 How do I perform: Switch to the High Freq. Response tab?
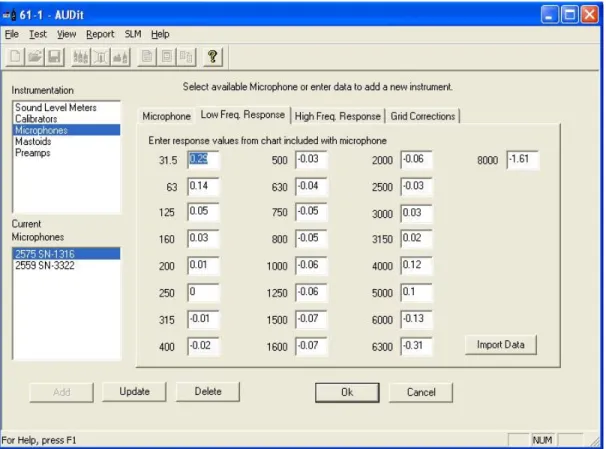pos(337,116)
